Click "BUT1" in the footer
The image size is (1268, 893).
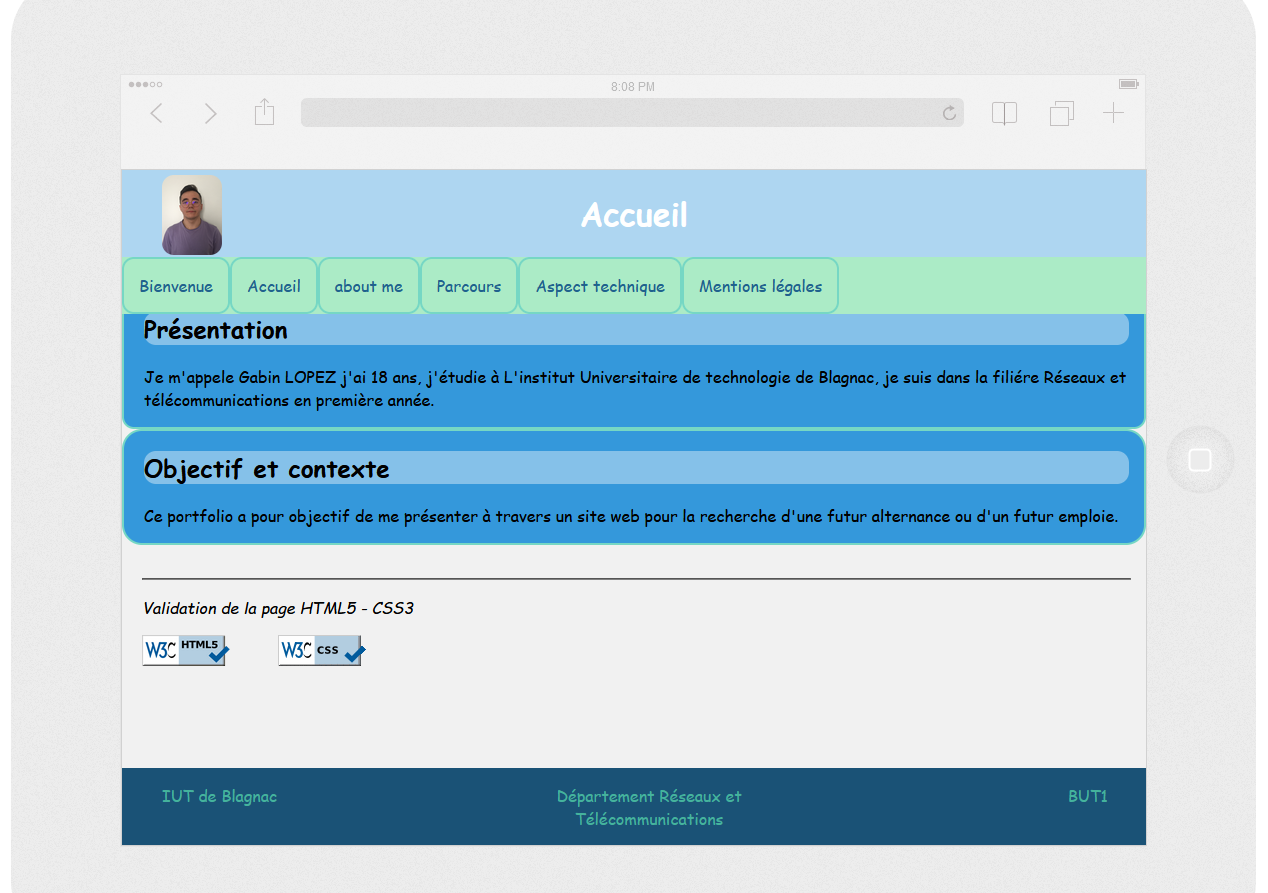tap(1088, 797)
